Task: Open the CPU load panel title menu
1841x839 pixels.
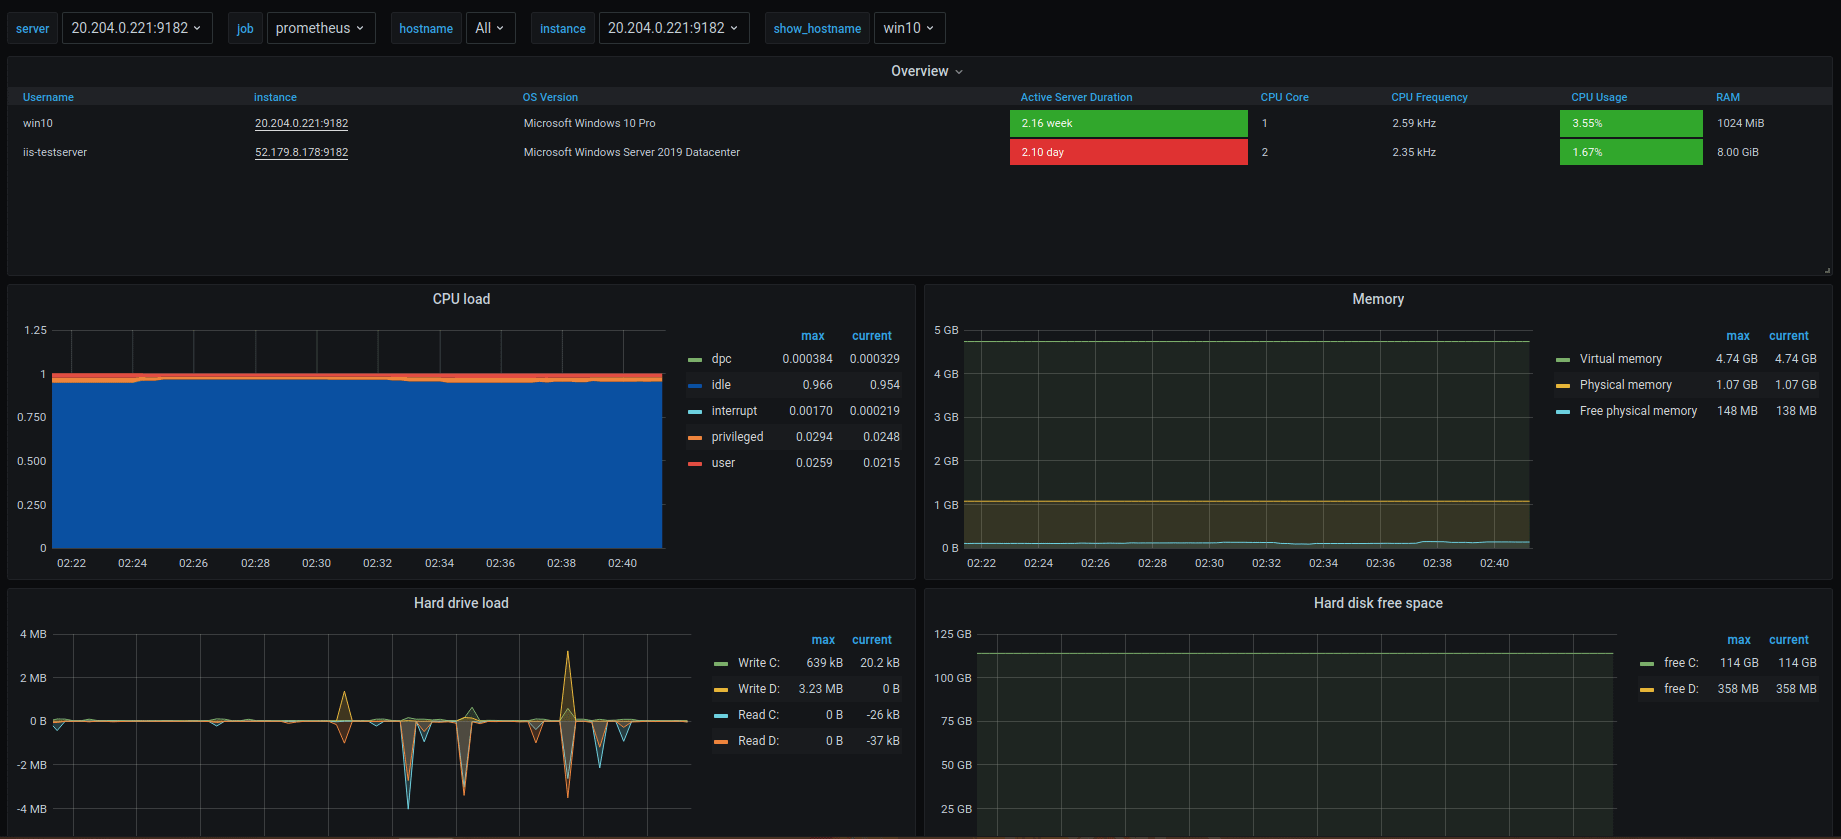Action: (x=461, y=299)
